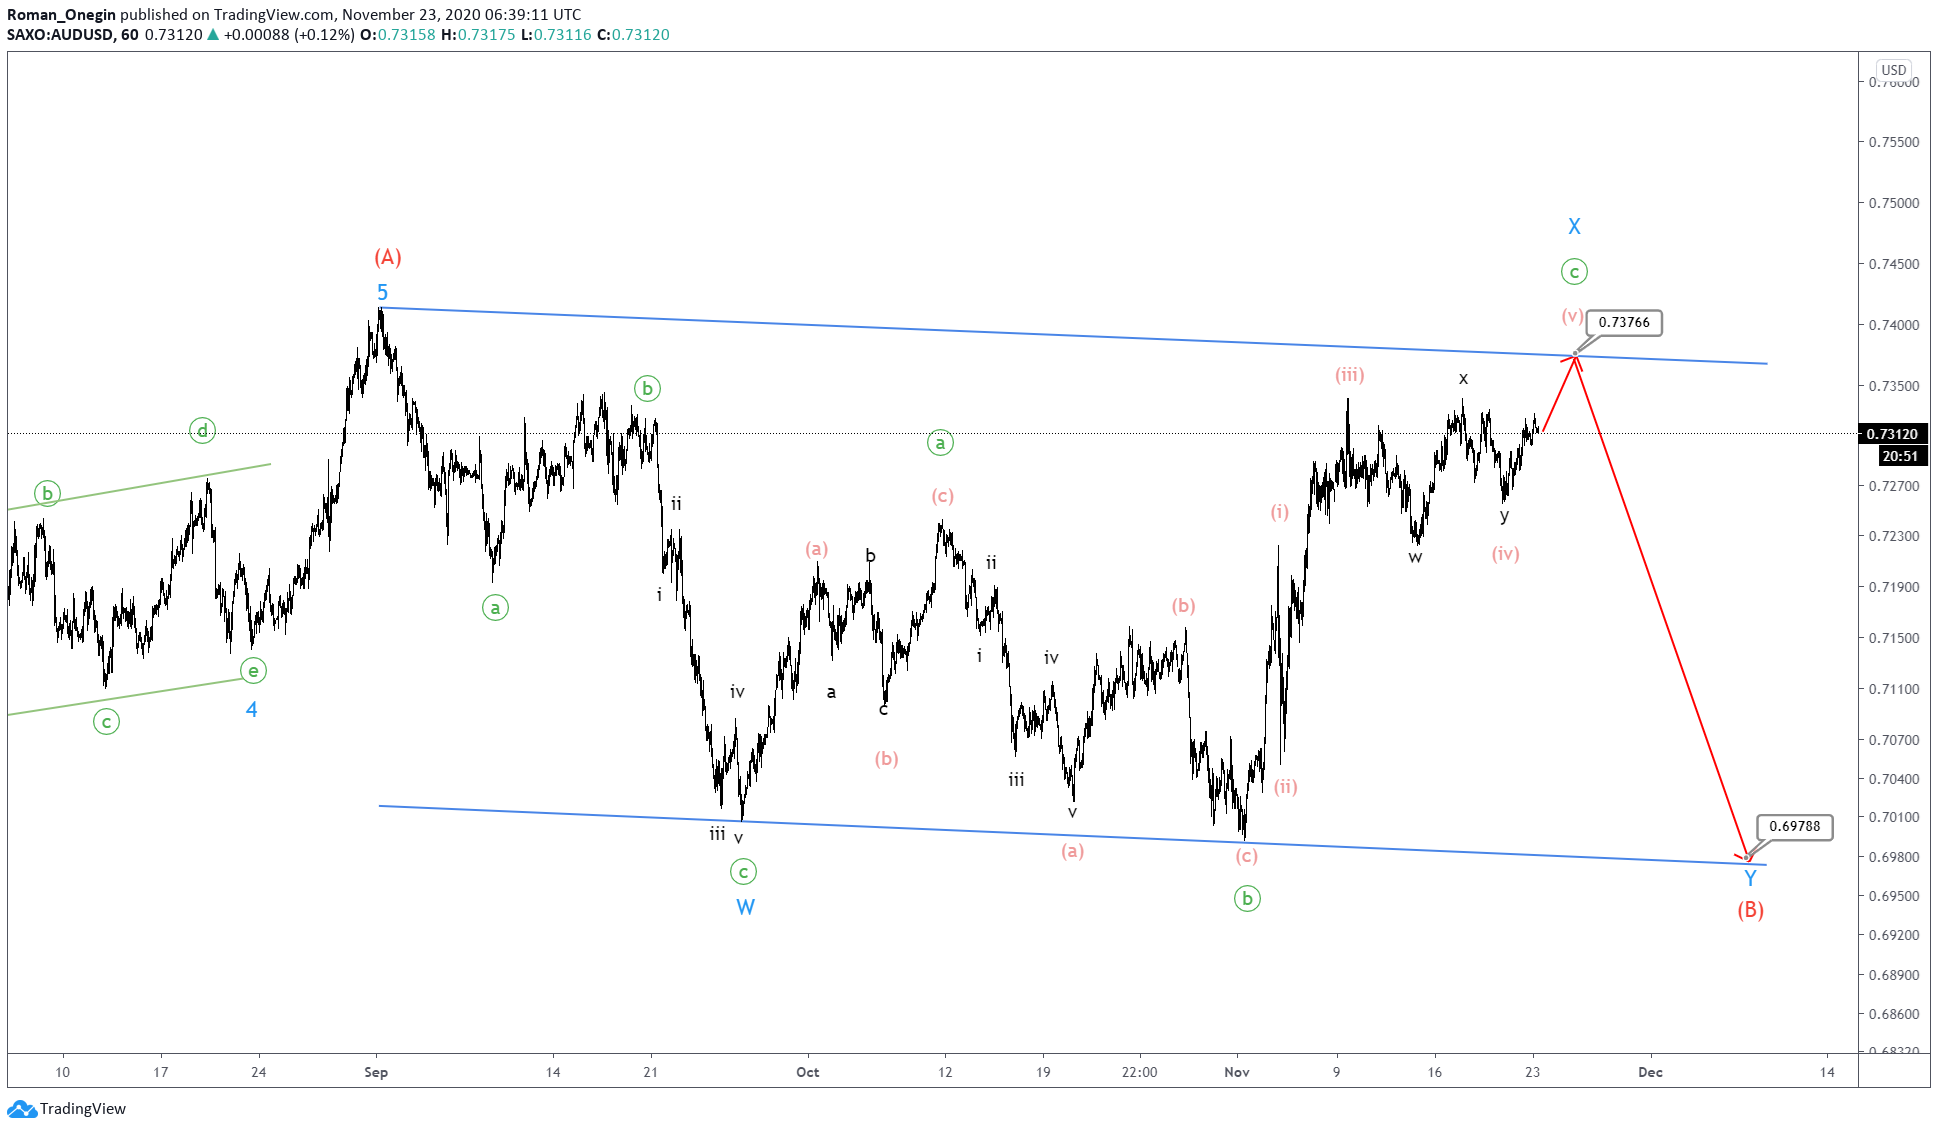Click the countdown timer 20:51 label
1938x1131 pixels.
click(x=1899, y=456)
